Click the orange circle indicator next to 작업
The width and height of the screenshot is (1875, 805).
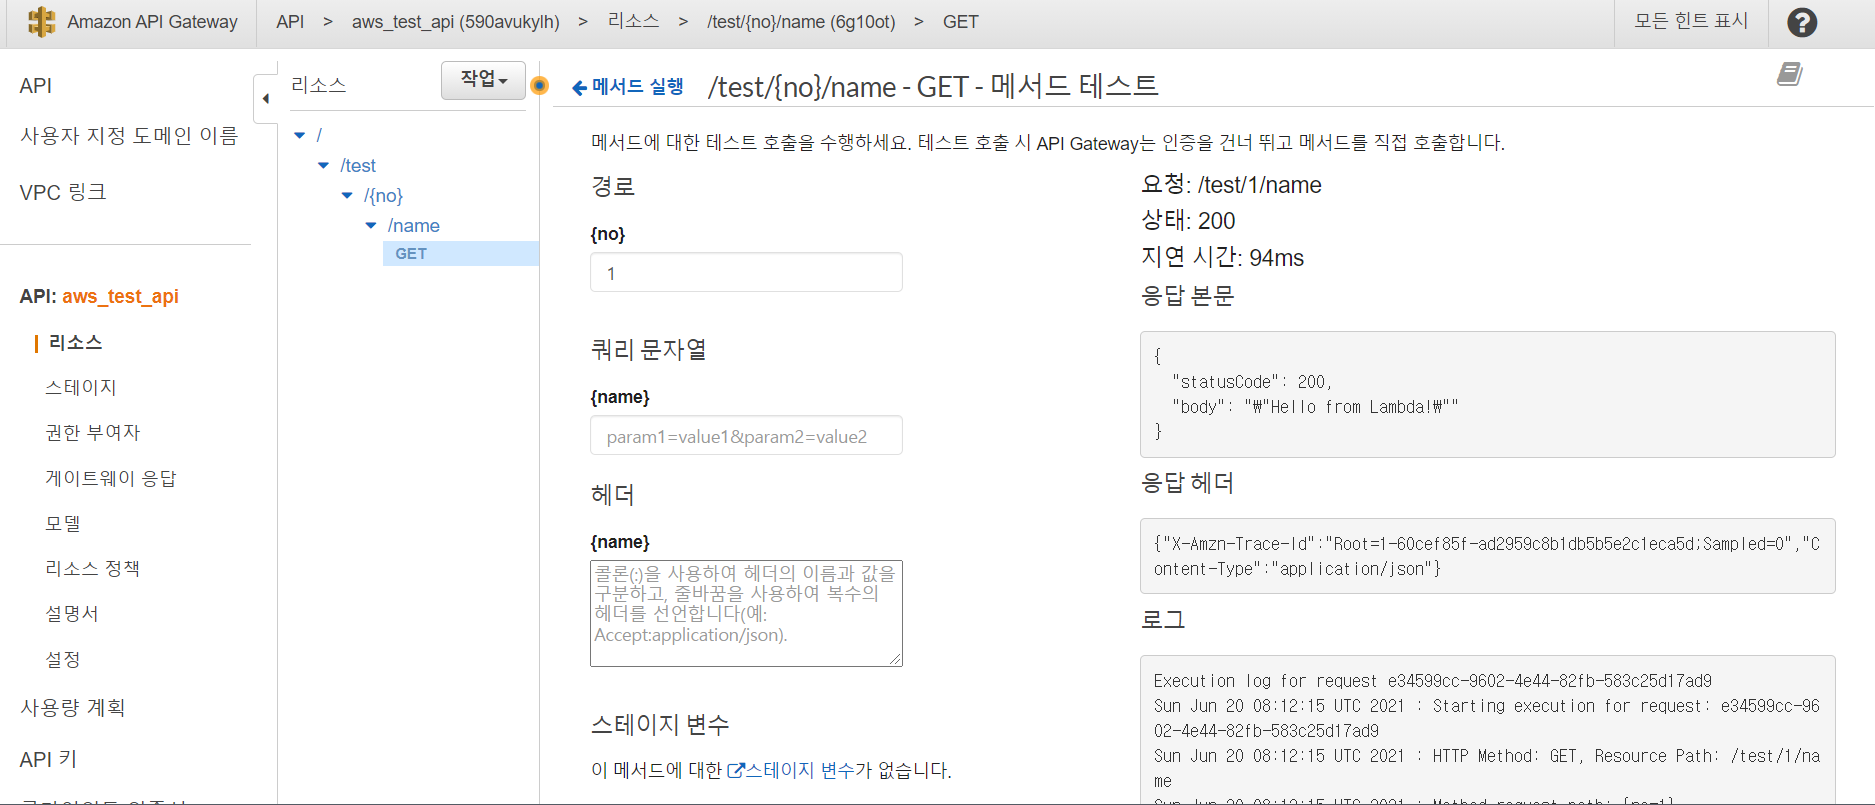540,85
